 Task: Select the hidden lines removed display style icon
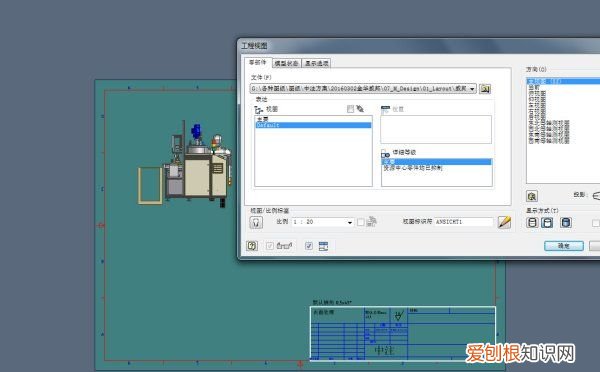[x=547, y=222]
